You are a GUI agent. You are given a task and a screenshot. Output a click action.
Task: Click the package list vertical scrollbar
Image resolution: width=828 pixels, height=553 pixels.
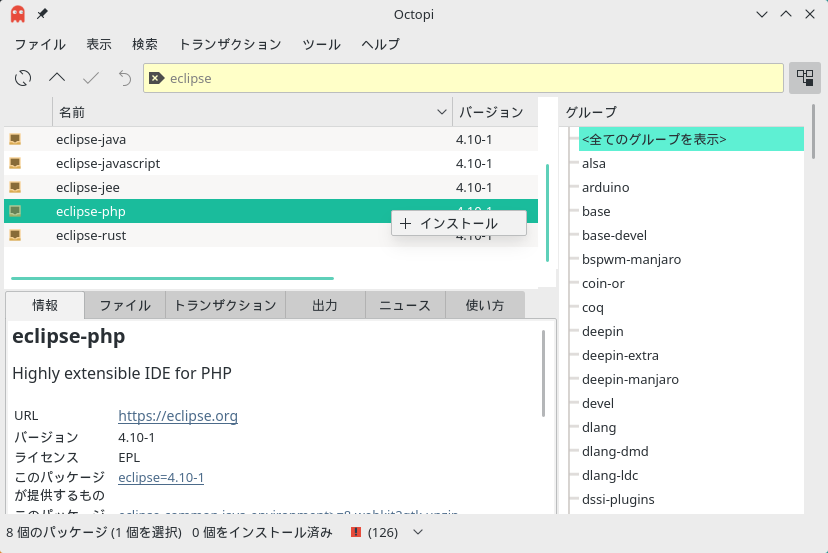coord(548,213)
